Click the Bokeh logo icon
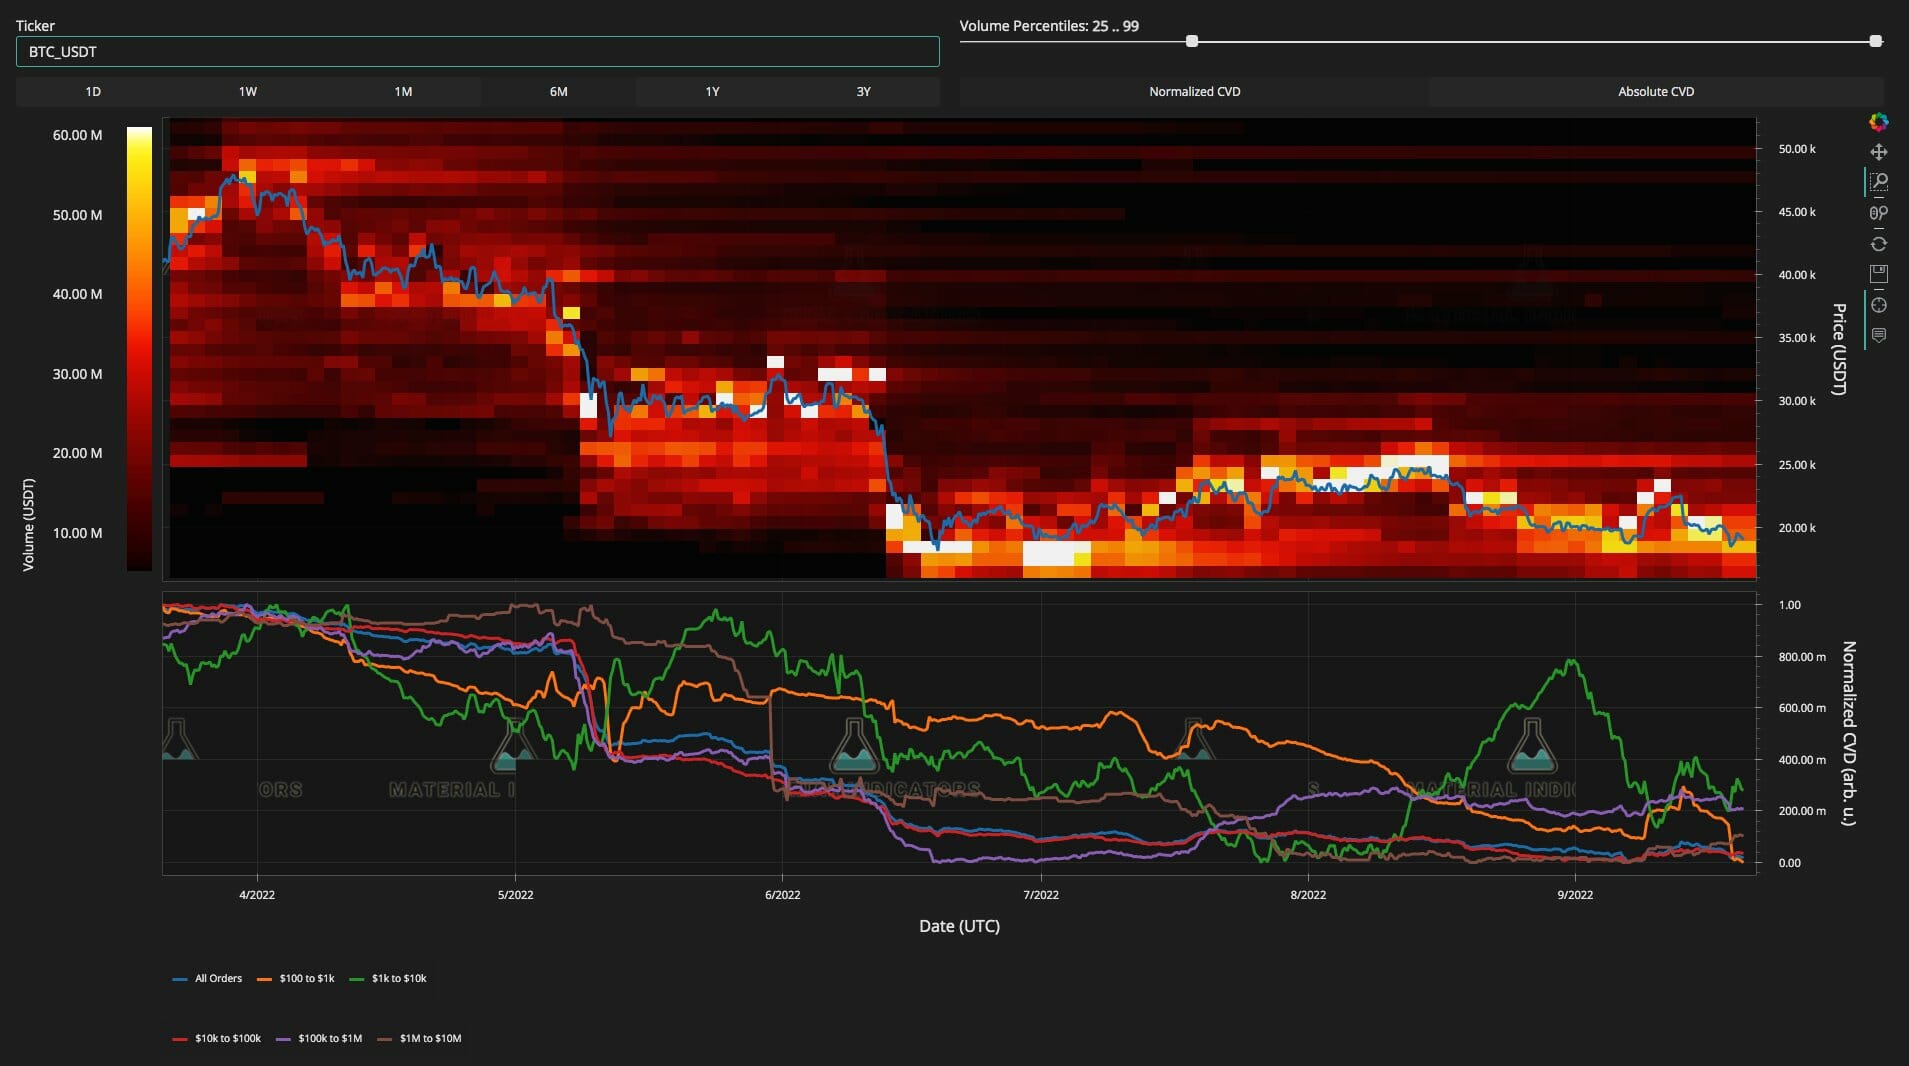The height and width of the screenshot is (1066, 1909). (1878, 122)
